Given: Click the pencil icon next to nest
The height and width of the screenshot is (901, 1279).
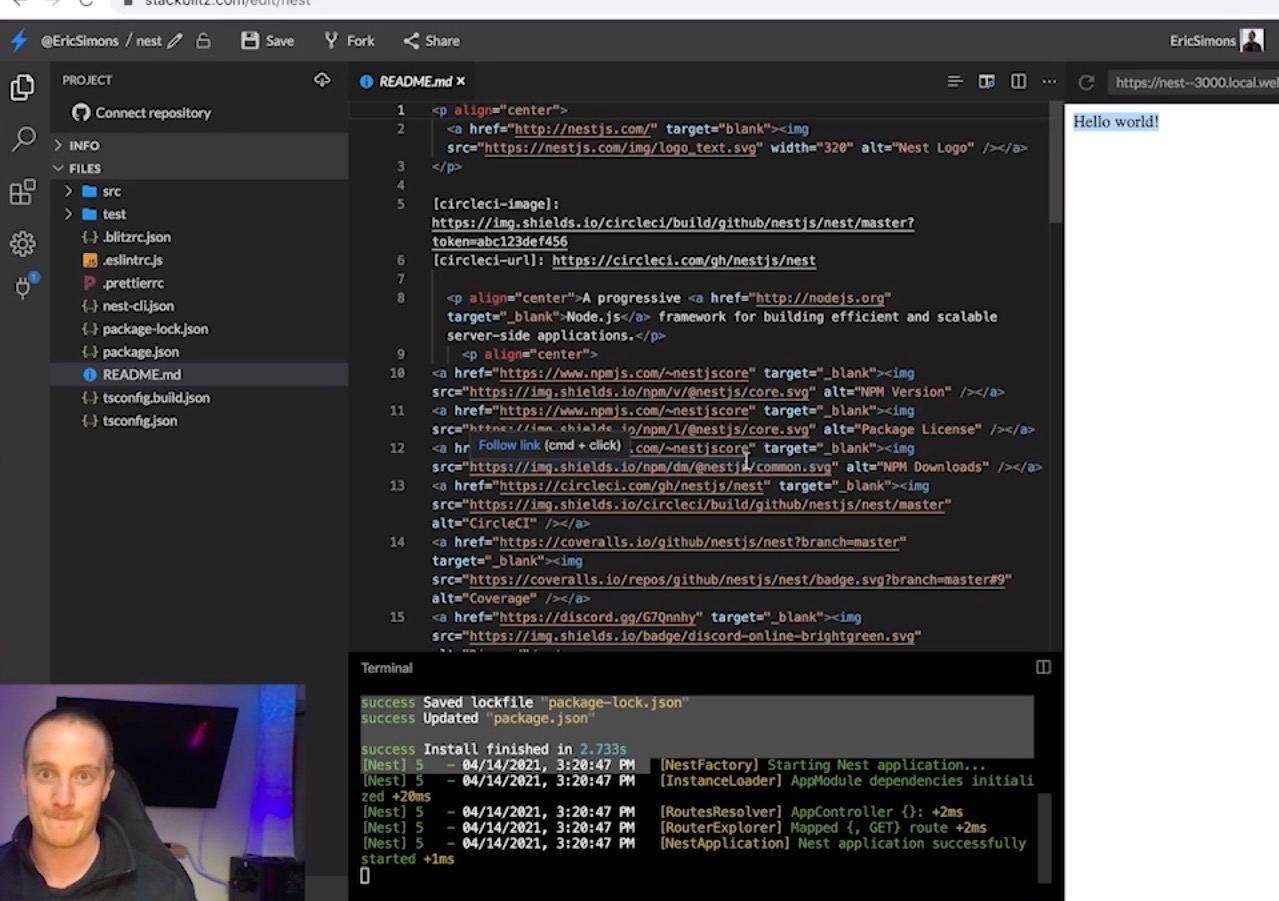Looking at the screenshot, I should [176, 41].
